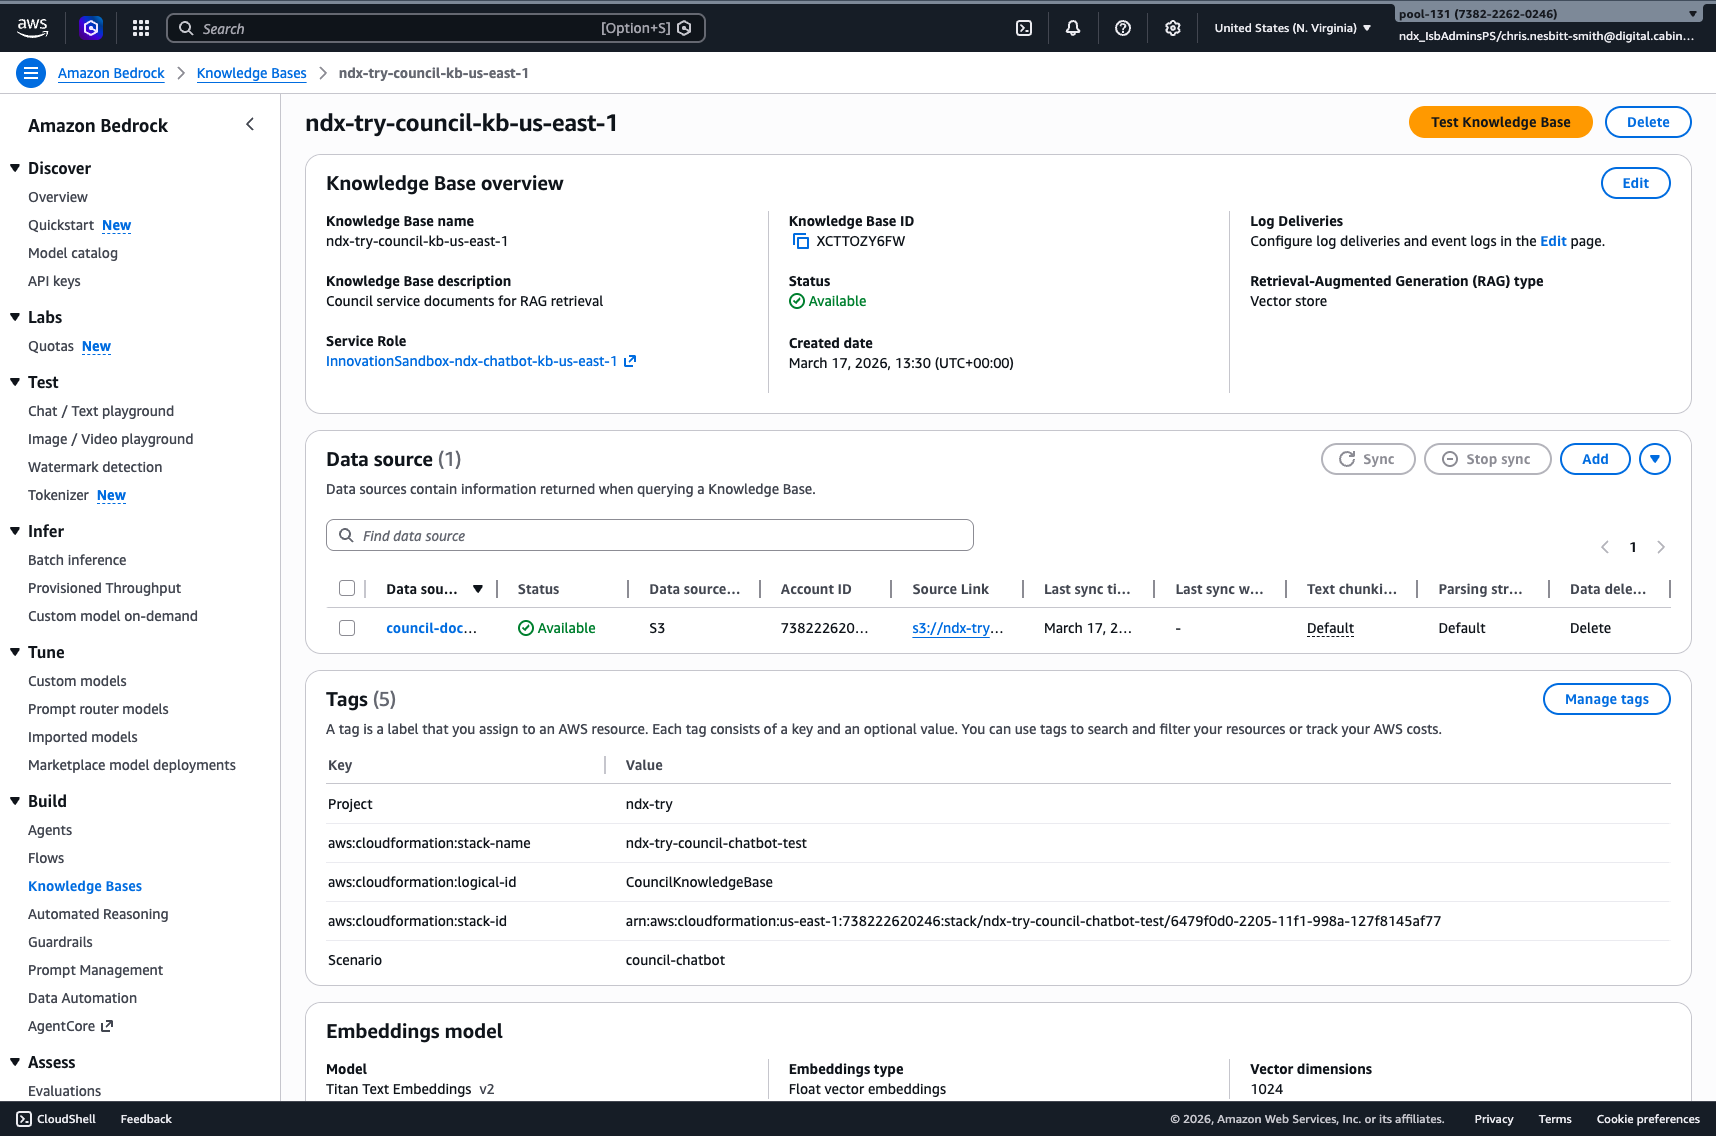Open the AWS help panel
Screen dimensions: 1716x1136
tap(1122, 27)
